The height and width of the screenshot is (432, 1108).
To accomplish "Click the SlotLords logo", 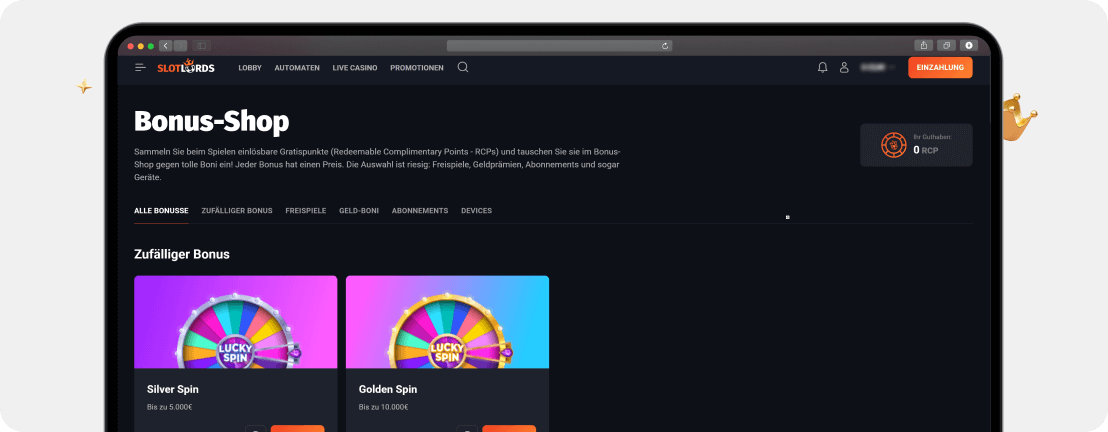I will pyautogui.click(x=186, y=67).
